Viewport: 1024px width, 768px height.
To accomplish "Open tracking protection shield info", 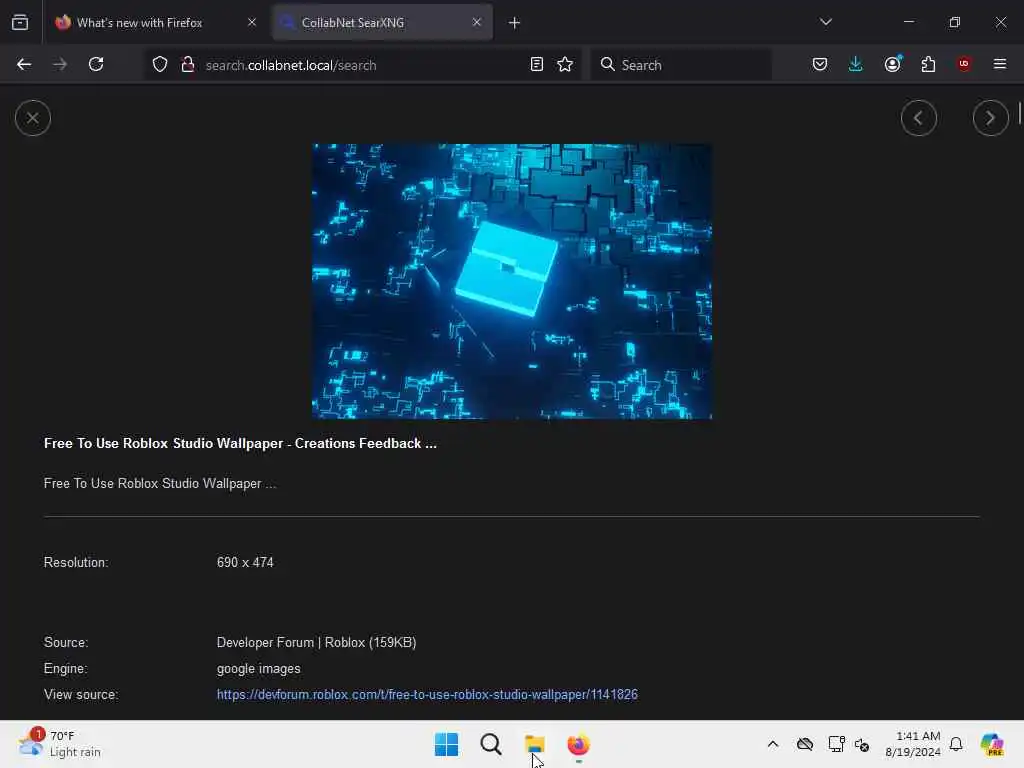I will coord(160,64).
